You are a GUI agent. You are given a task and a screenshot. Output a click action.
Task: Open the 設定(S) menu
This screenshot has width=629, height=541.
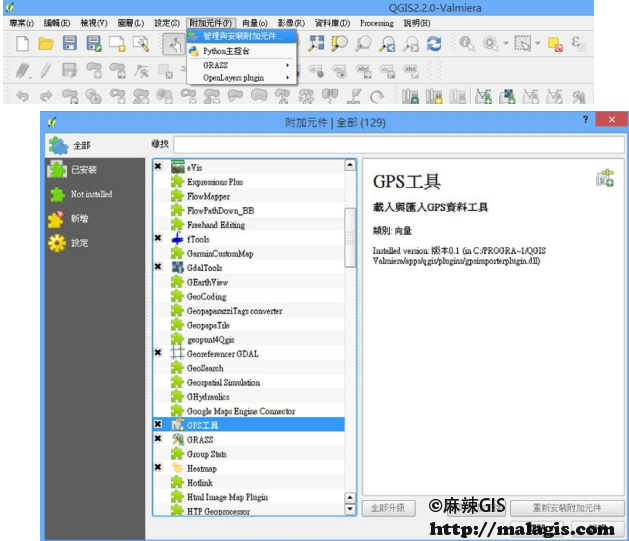167,23
